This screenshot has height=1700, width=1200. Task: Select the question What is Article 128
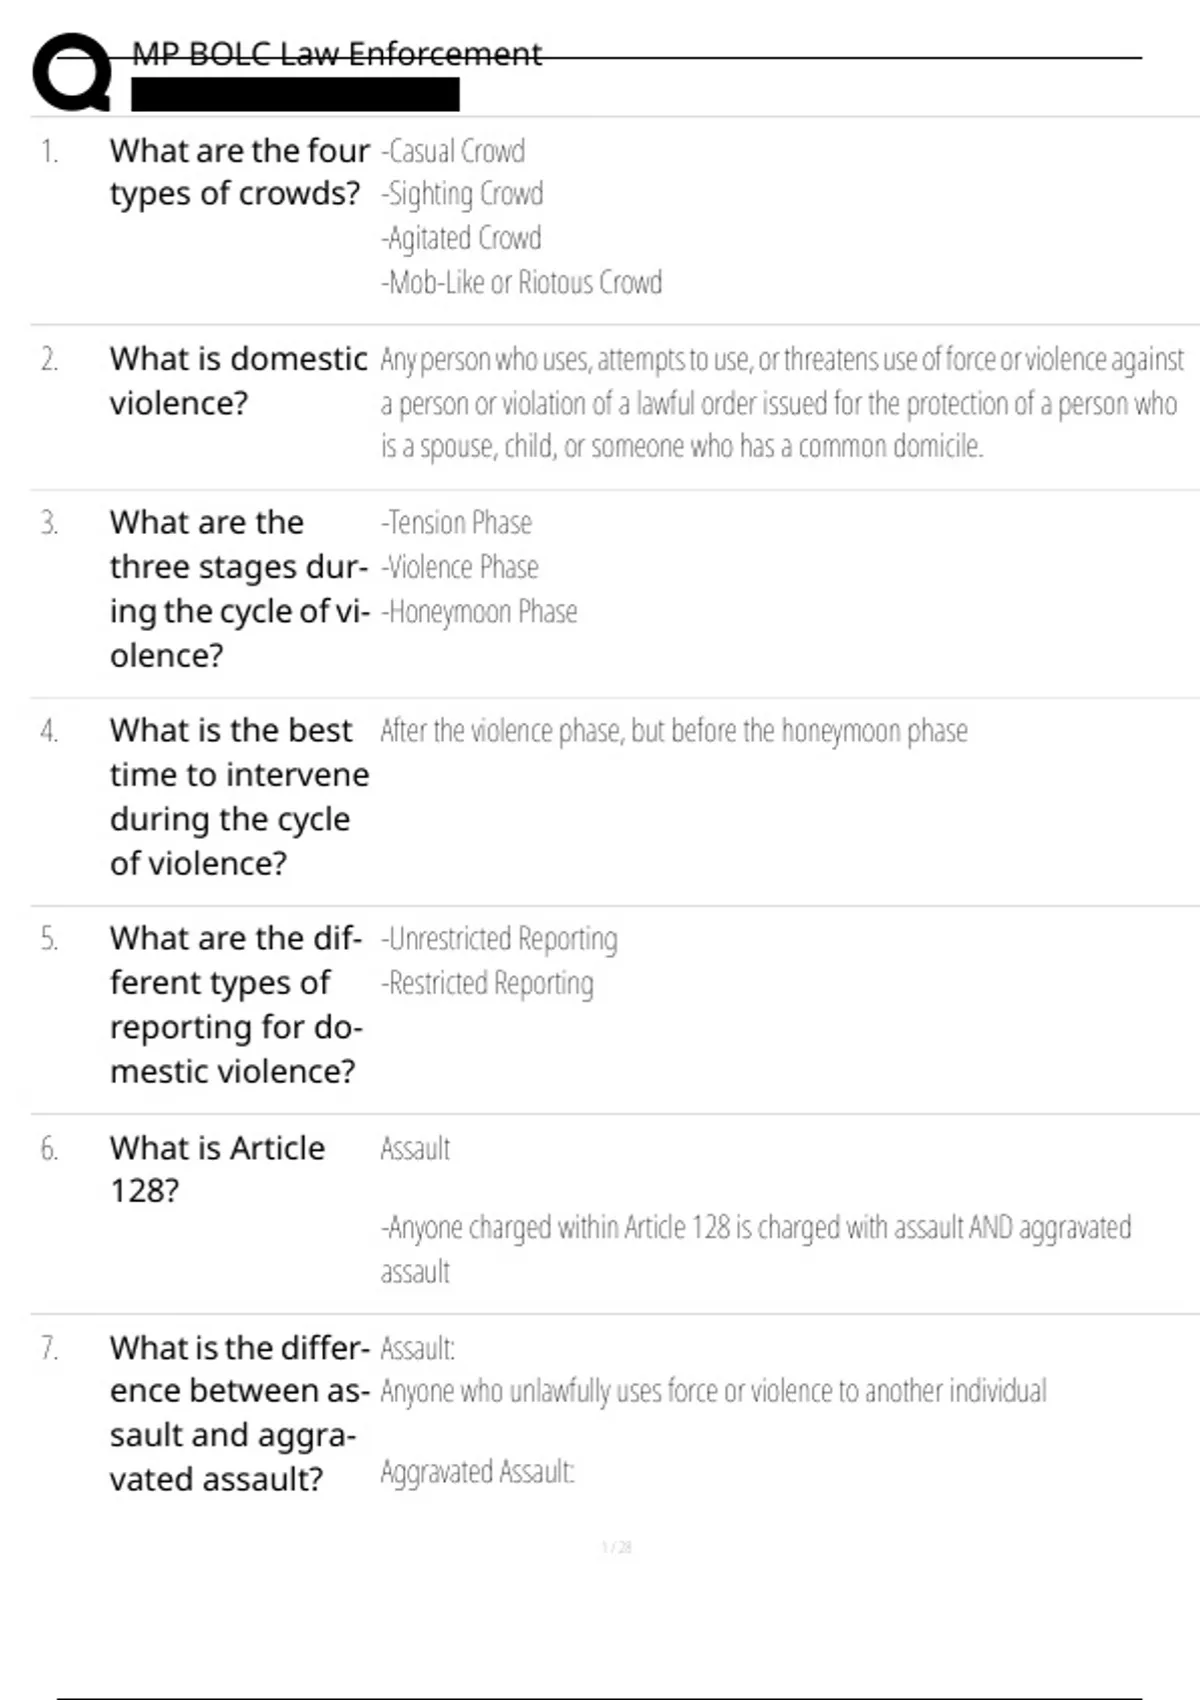pos(217,1169)
